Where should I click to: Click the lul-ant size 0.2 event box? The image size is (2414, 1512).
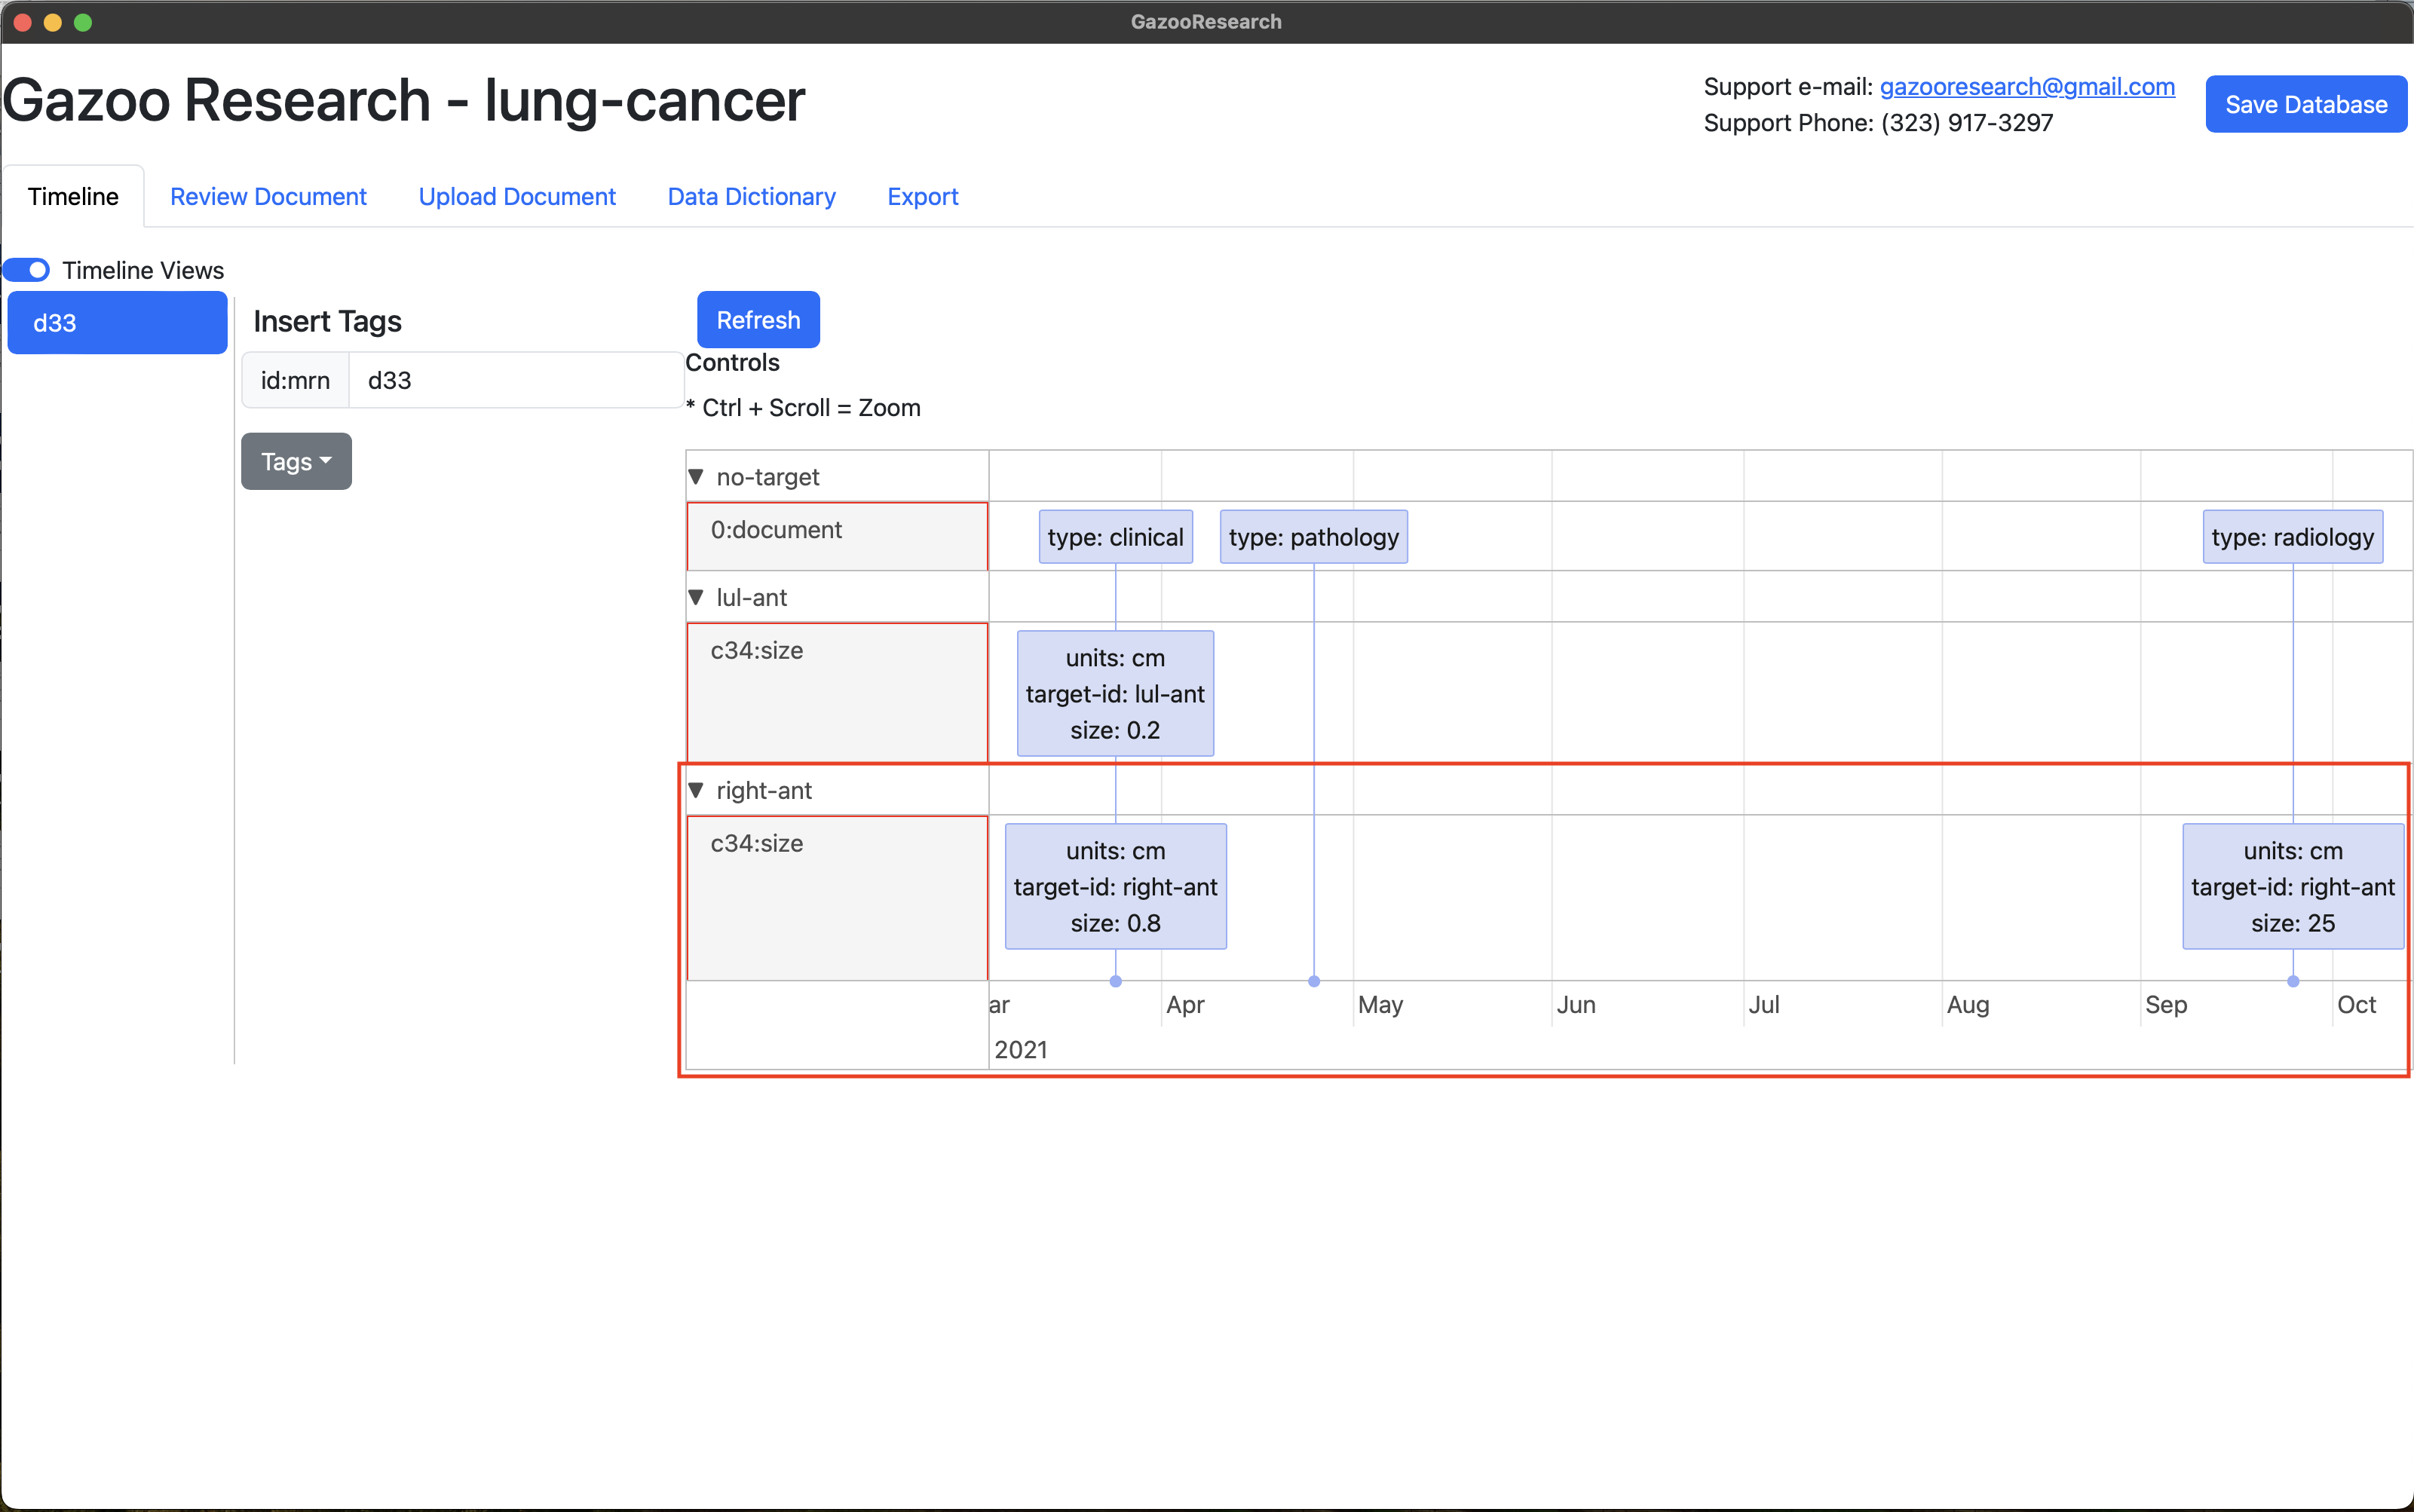pyautogui.click(x=1115, y=693)
